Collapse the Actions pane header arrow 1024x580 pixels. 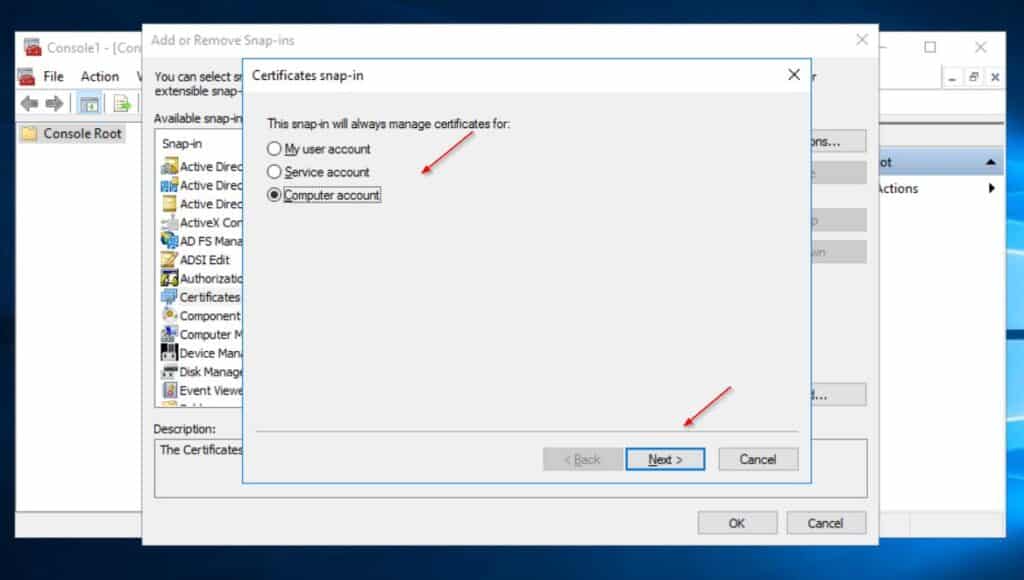click(991, 162)
